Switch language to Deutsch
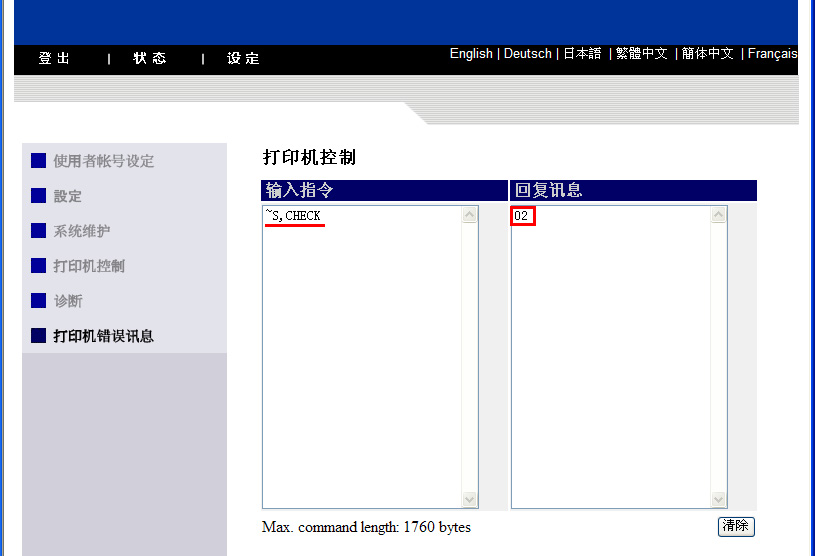This screenshot has height=556, width=815. 527,54
